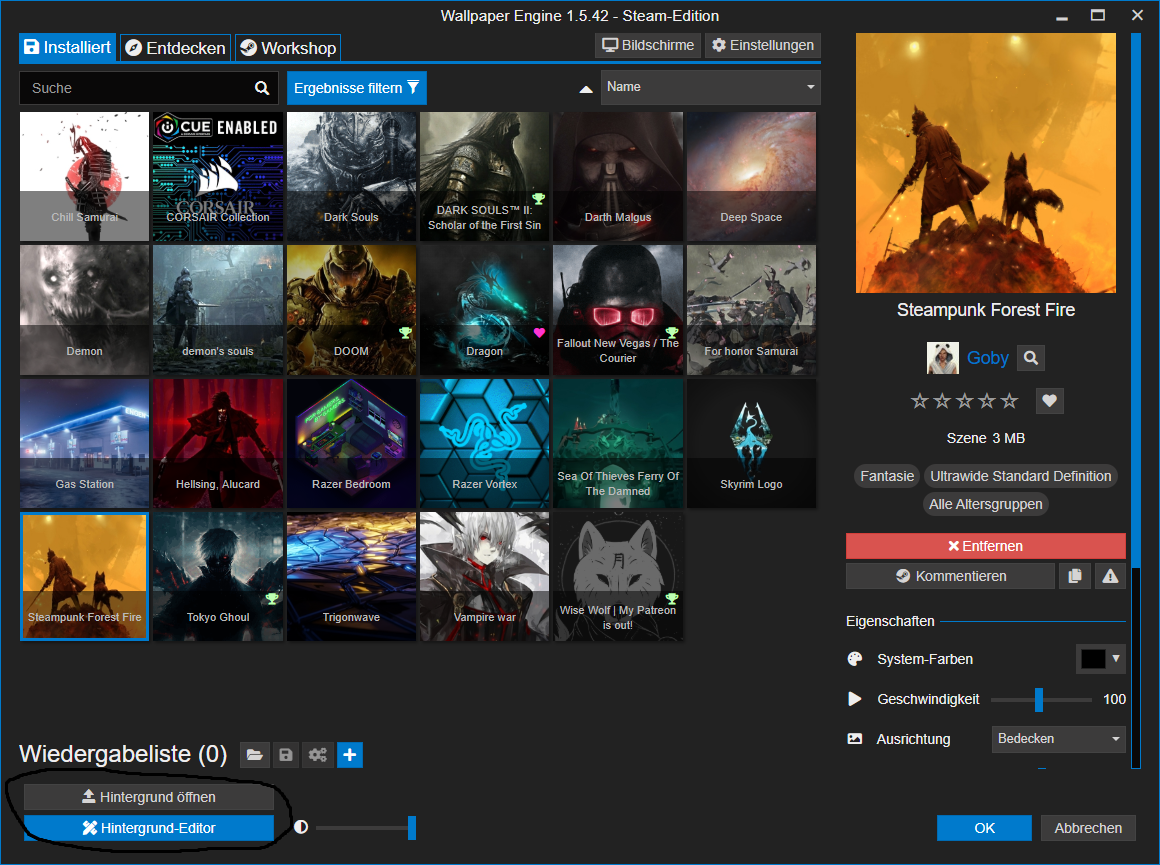1160x865 pixels.
Task: Open author Goby profile link
Action: (x=988, y=358)
